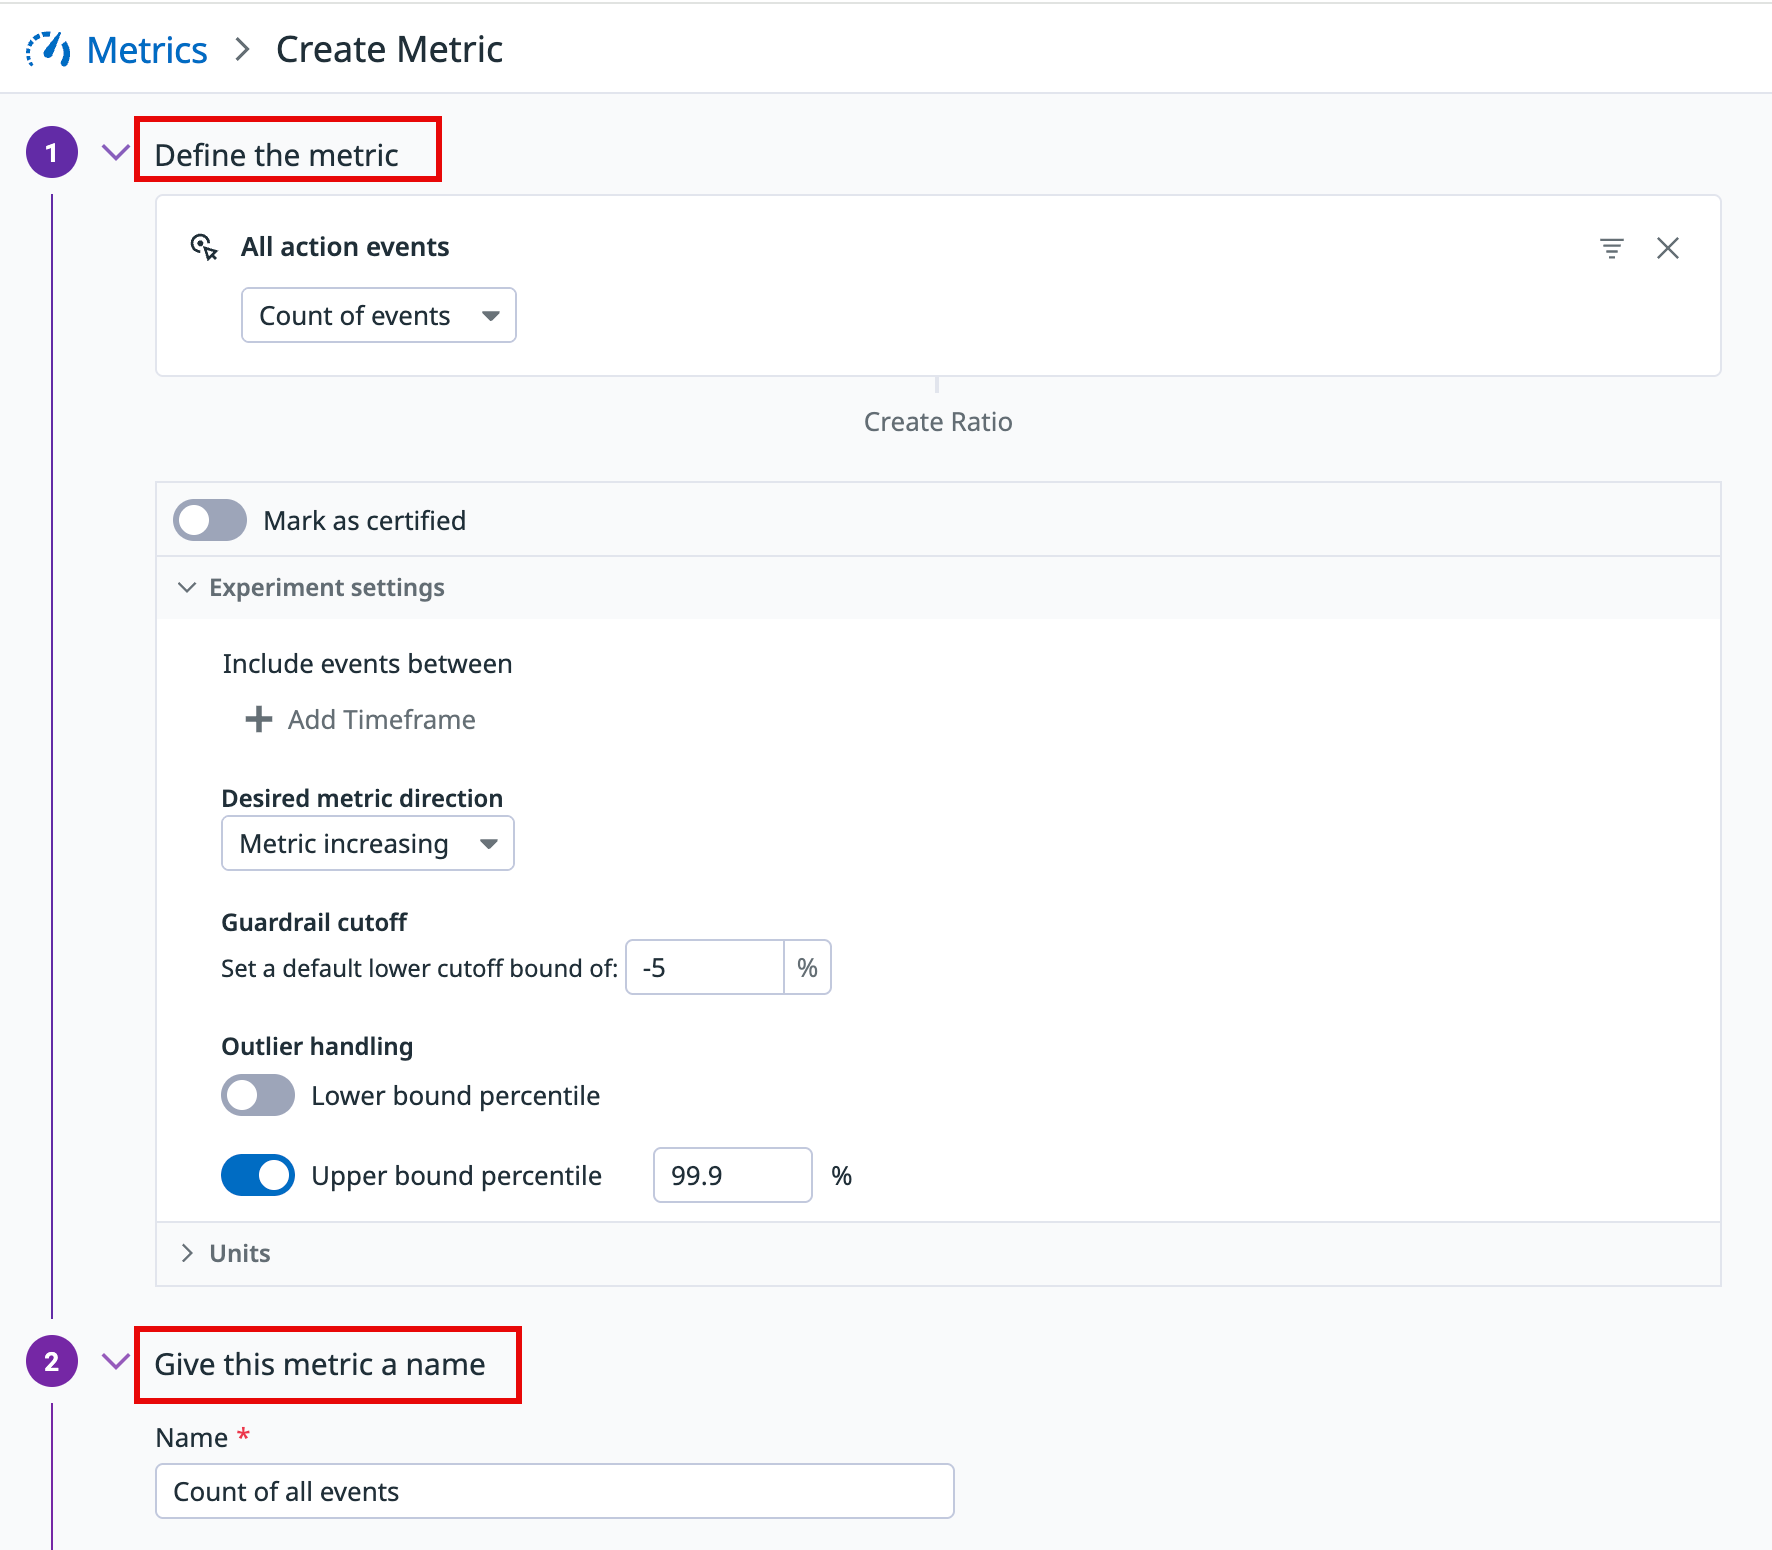
Task: Click the Metrics gauge logo icon
Action: click(x=48, y=49)
